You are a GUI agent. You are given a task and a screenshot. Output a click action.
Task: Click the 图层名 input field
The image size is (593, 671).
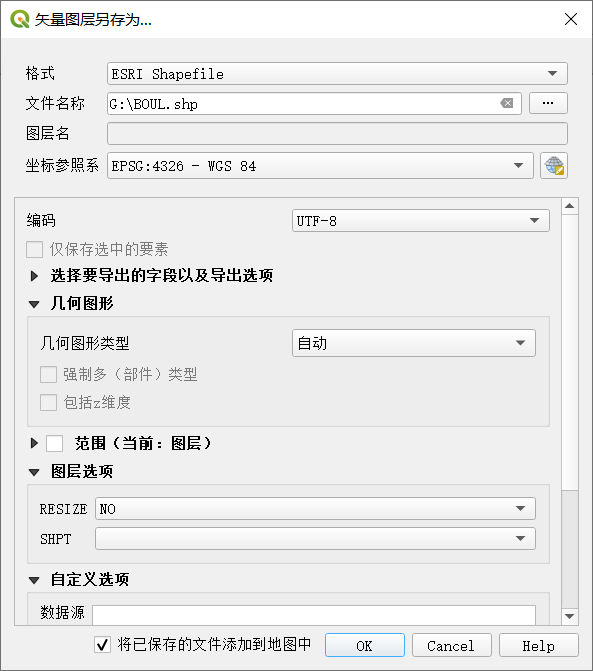(337, 134)
